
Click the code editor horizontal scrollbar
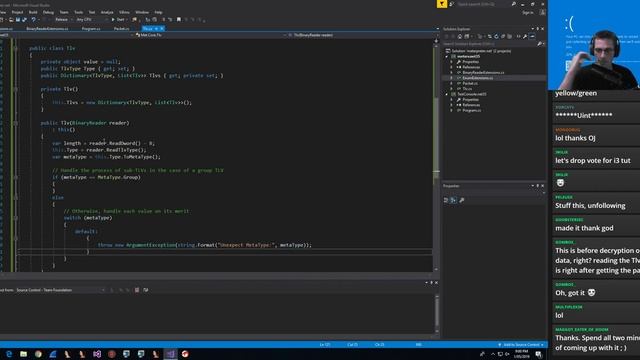click(x=216, y=275)
